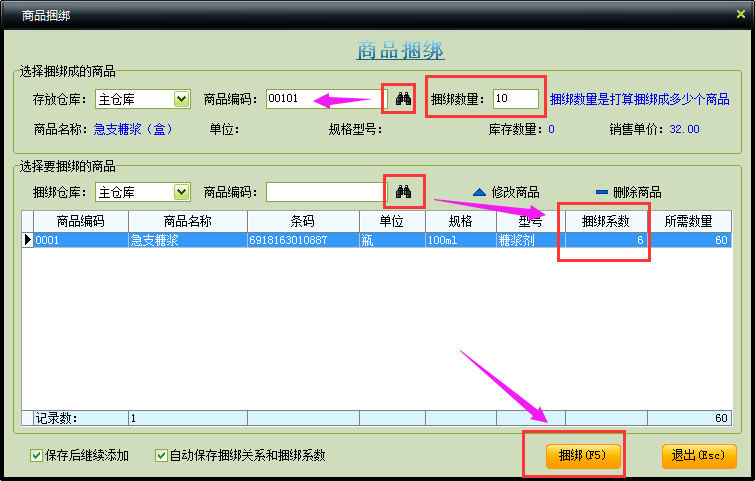
Task: Click the product name 急支糖浆（盒）
Action: click(x=132, y=129)
